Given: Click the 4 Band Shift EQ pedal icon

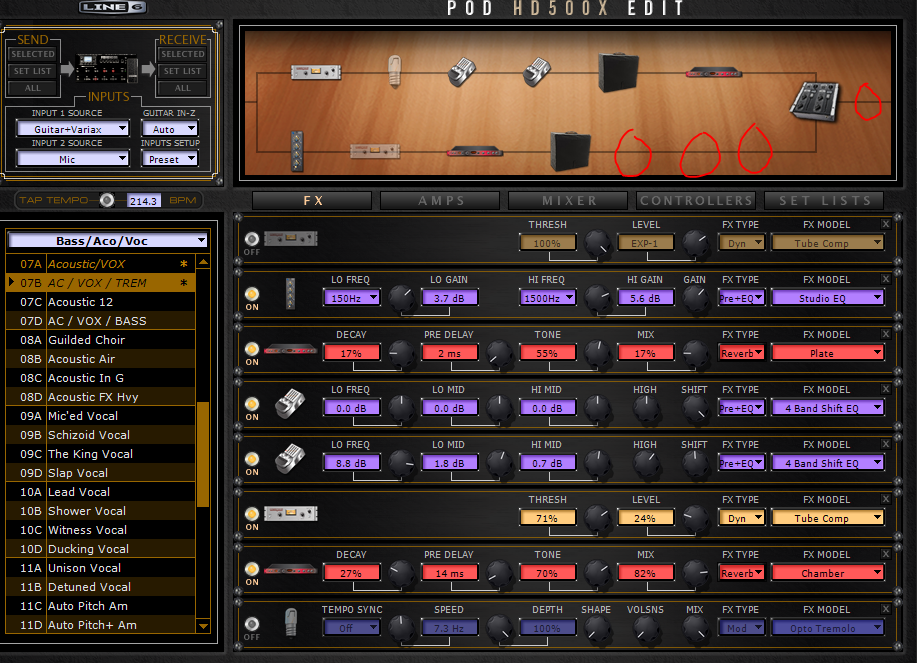Looking at the screenshot, I should 290,404.
